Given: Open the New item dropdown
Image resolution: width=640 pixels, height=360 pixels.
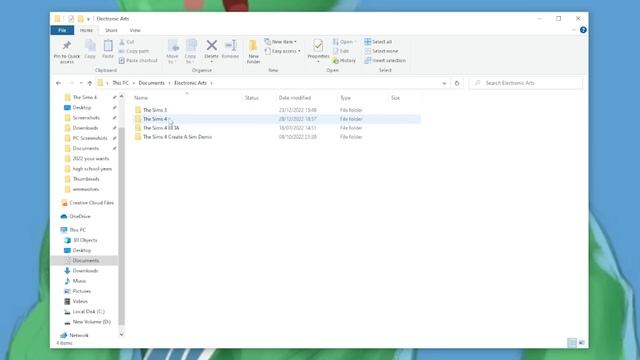Looking at the screenshot, I should click(280, 42).
